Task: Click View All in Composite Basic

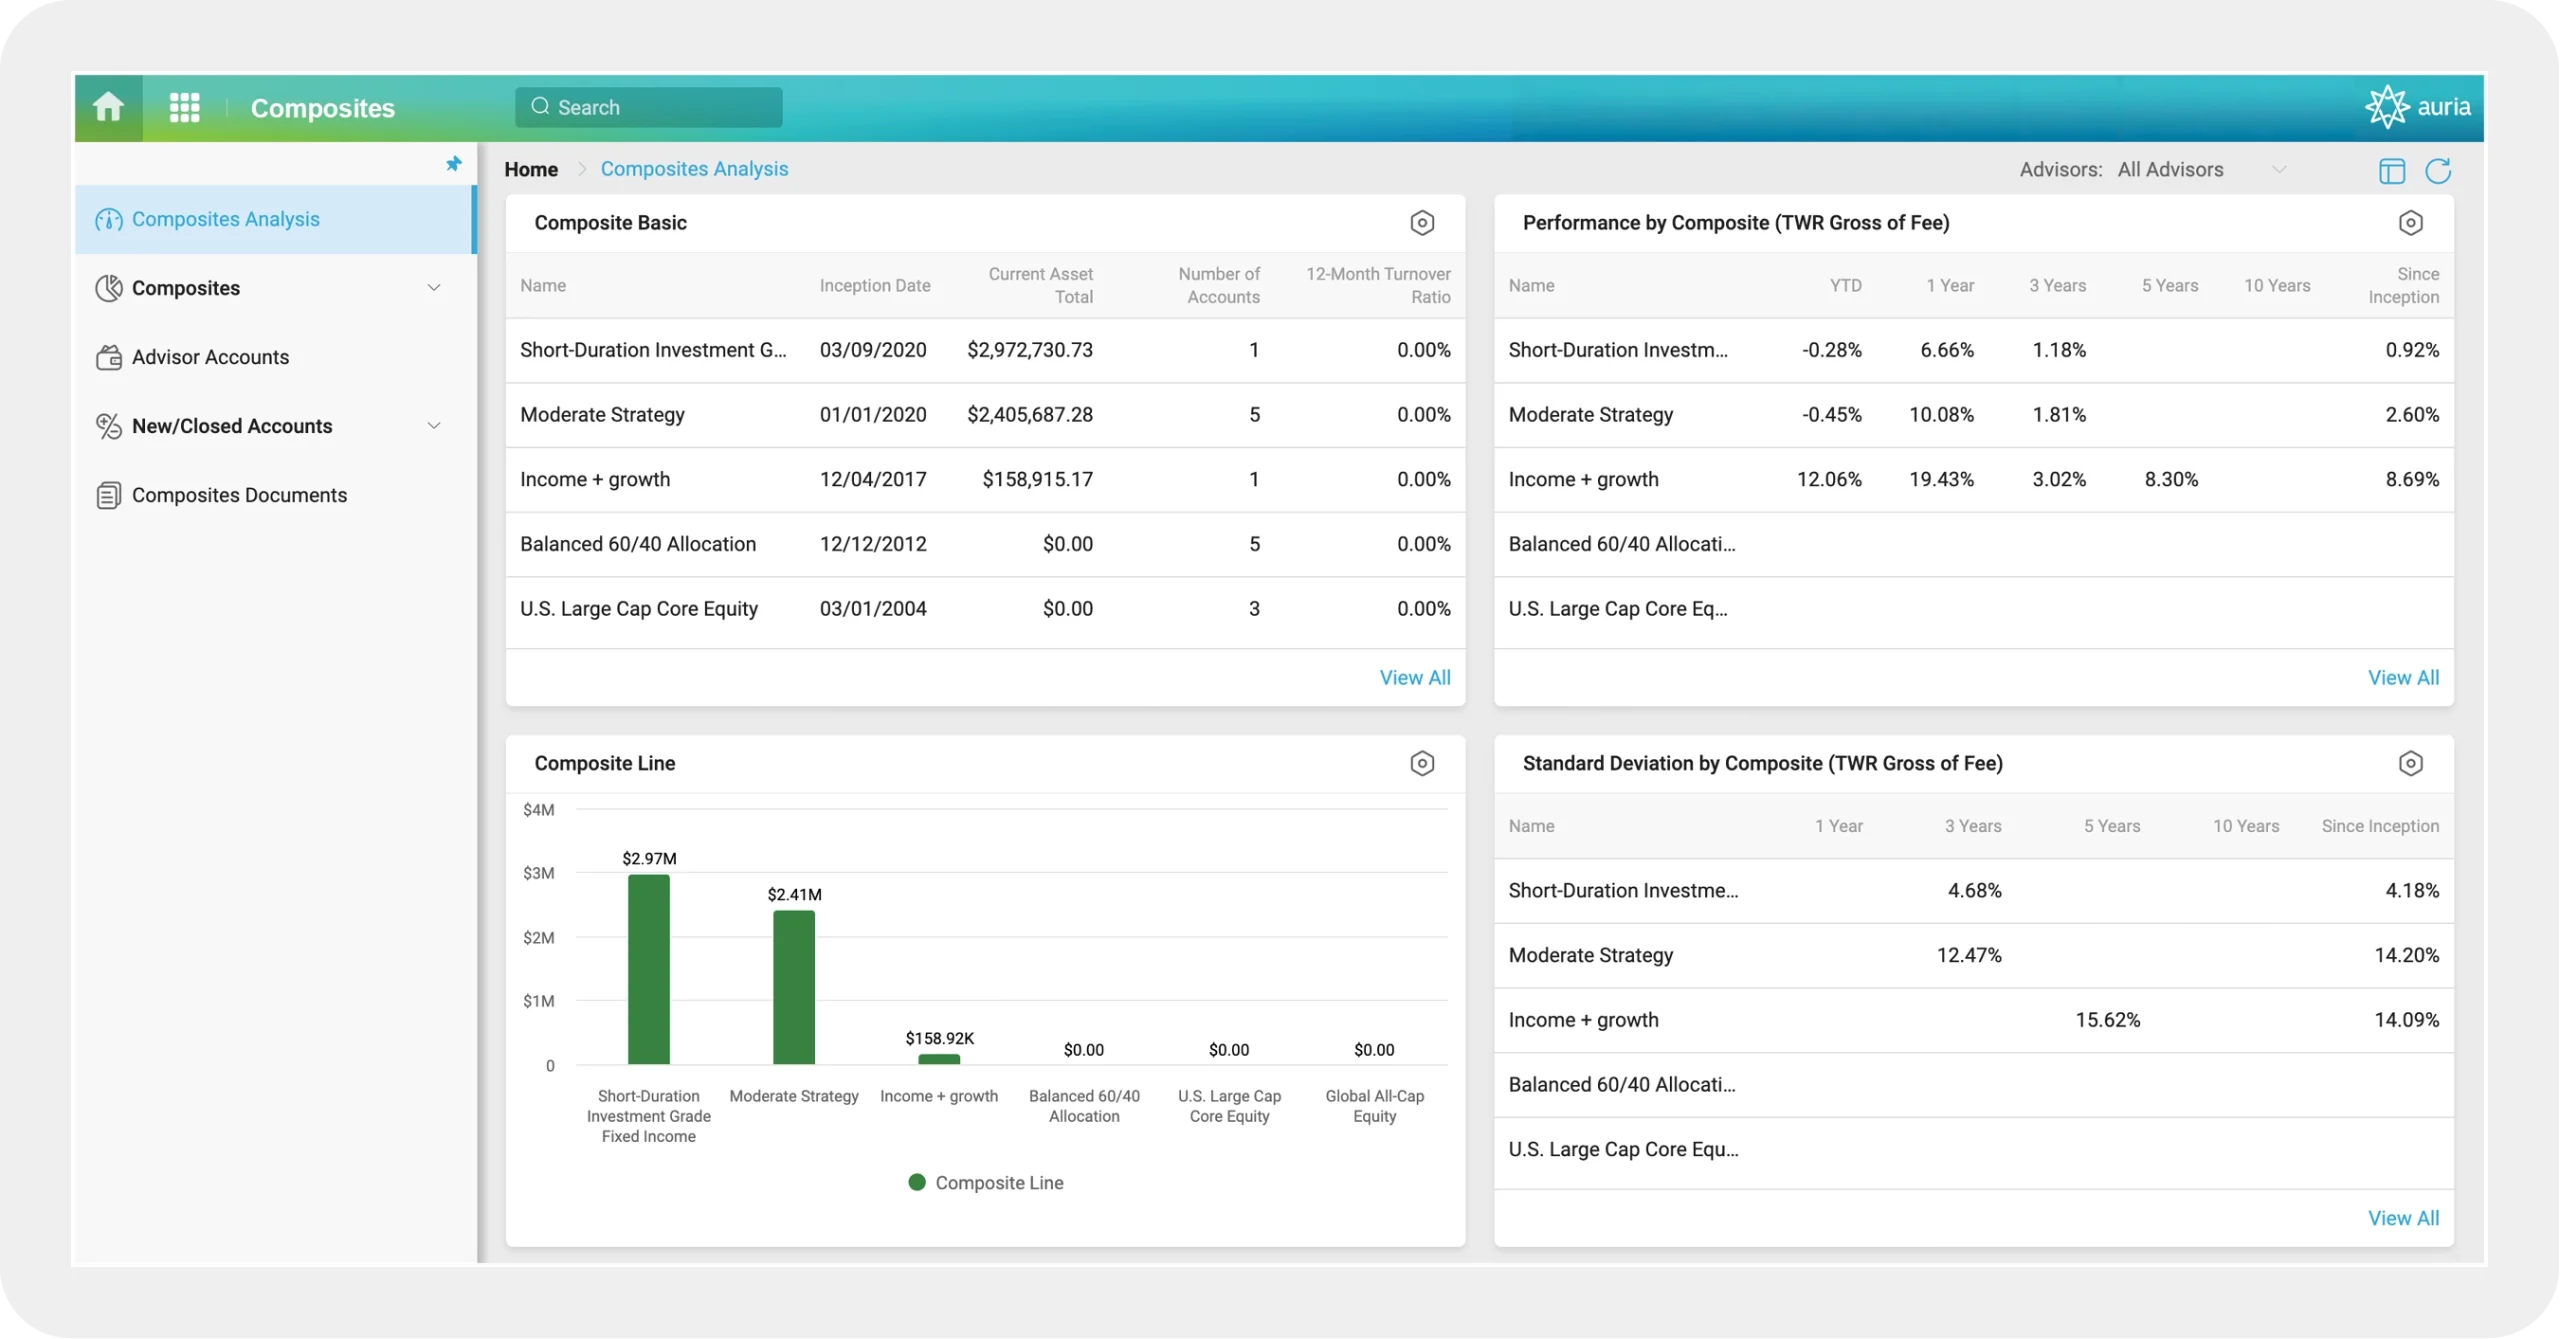Action: [1414, 678]
